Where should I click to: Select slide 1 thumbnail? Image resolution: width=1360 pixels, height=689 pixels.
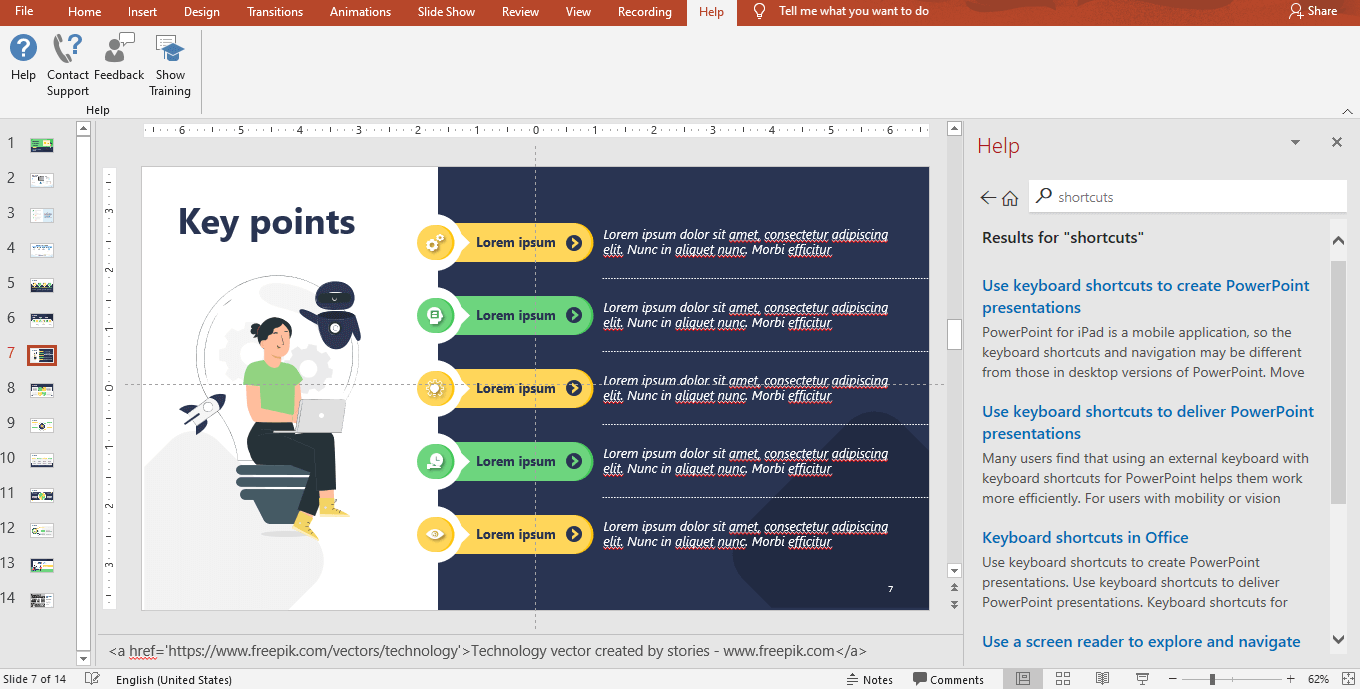pyautogui.click(x=41, y=145)
